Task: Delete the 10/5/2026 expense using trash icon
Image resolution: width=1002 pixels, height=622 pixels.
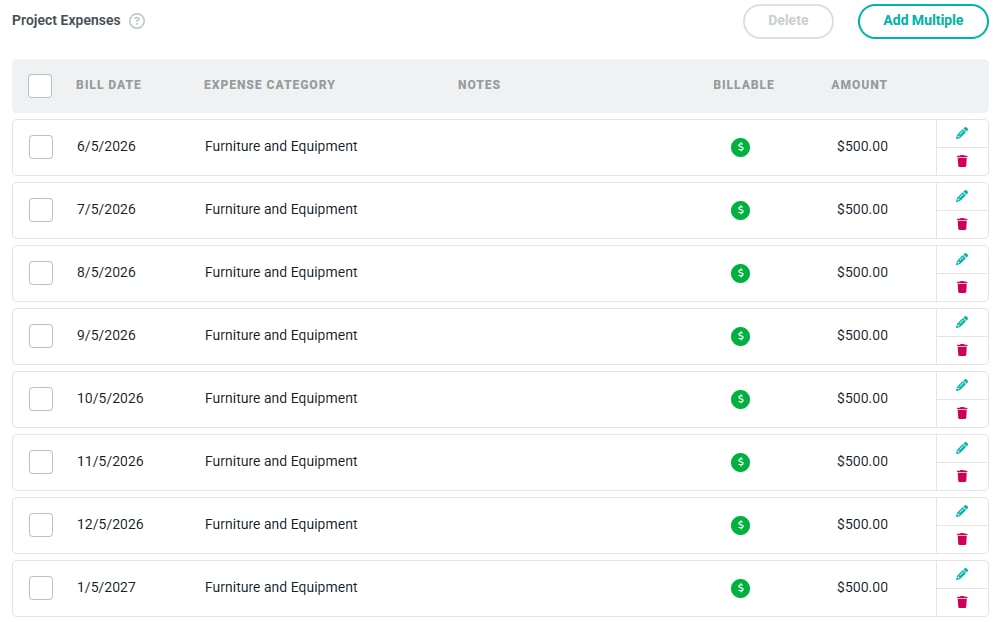Action: [962, 413]
